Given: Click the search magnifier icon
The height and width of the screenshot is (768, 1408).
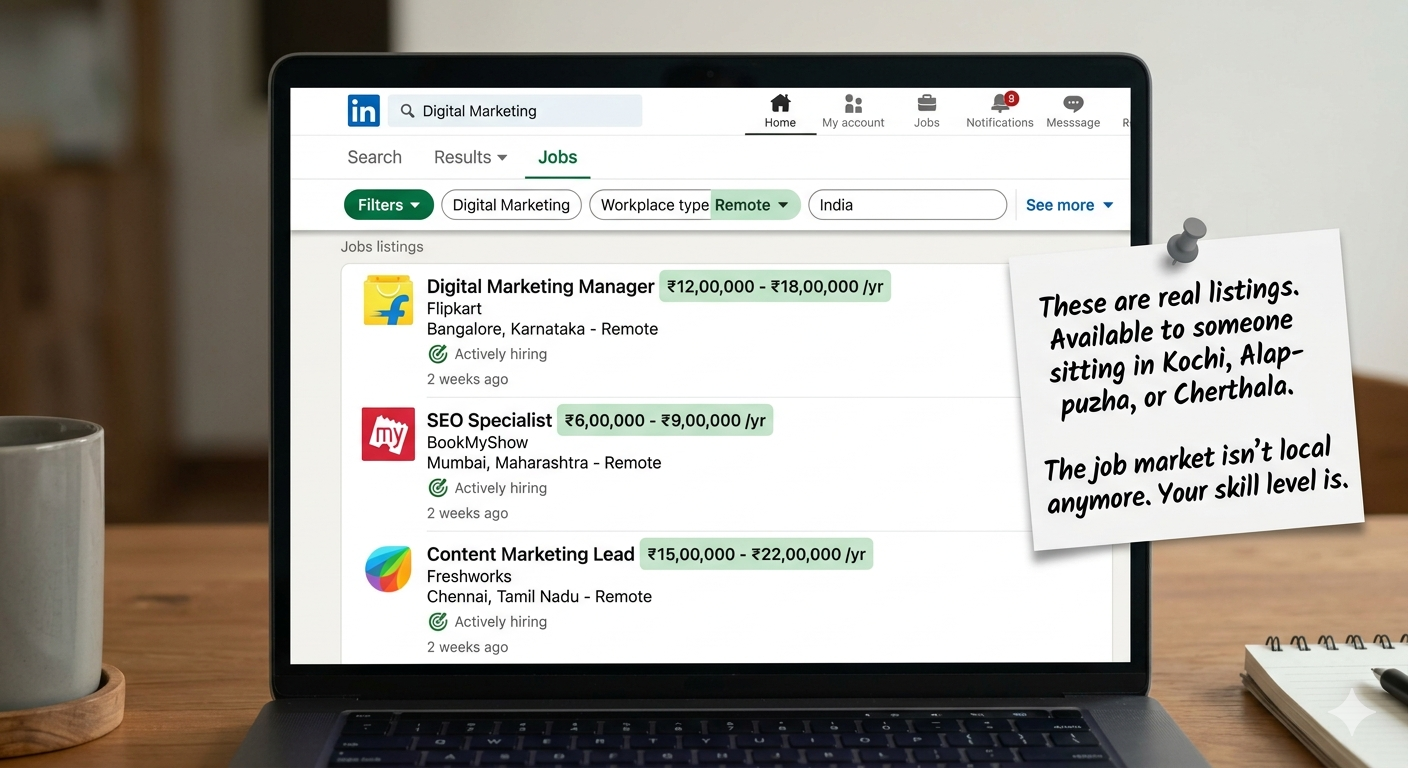Looking at the screenshot, I should 407,111.
